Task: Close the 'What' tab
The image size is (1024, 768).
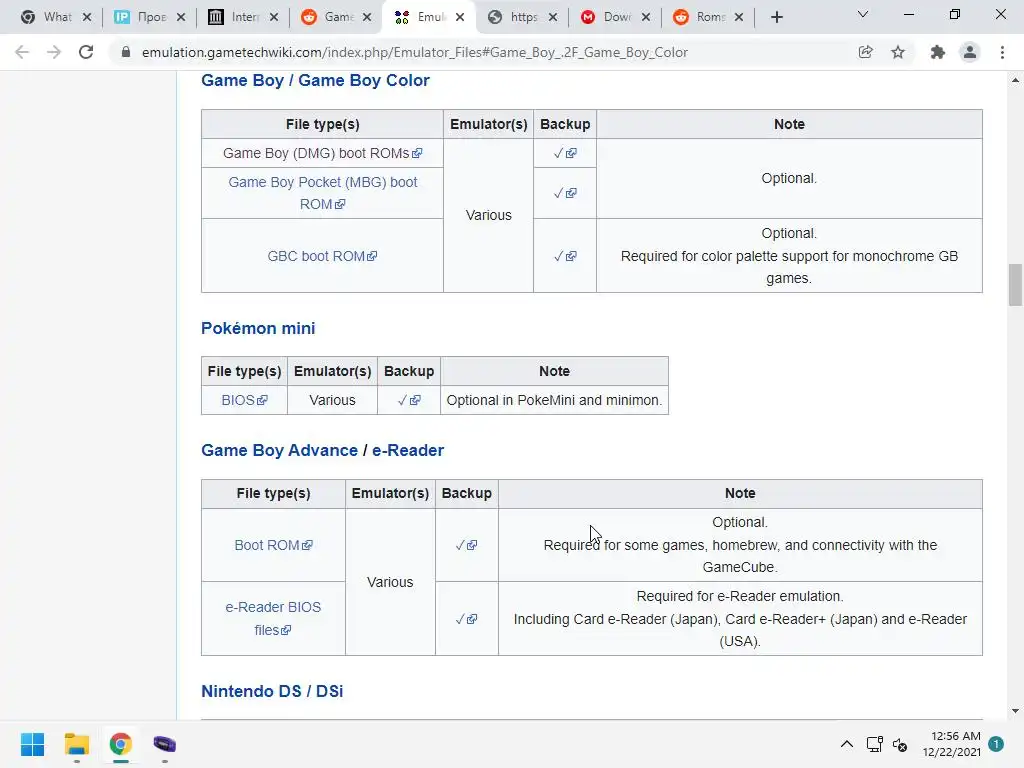Action: click(87, 17)
